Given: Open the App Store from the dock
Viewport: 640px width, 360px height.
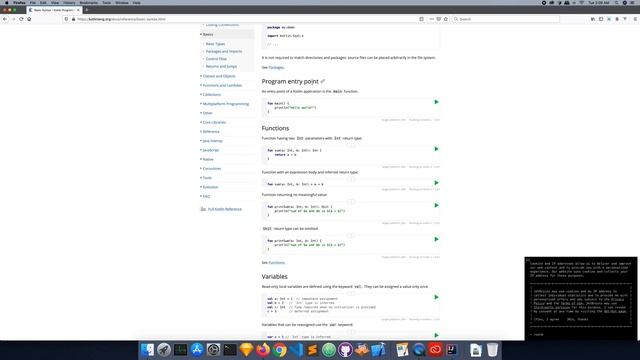Looking at the screenshot, I should pos(197,350).
